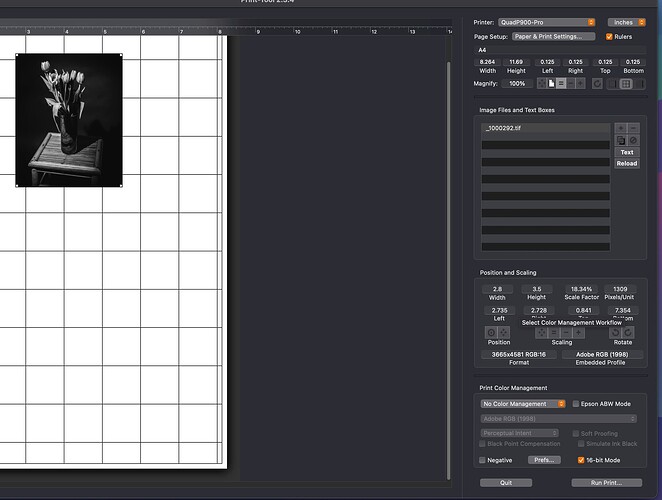Click the paper Width field 8.264
The image size is (662, 500).
tap(487, 62)
